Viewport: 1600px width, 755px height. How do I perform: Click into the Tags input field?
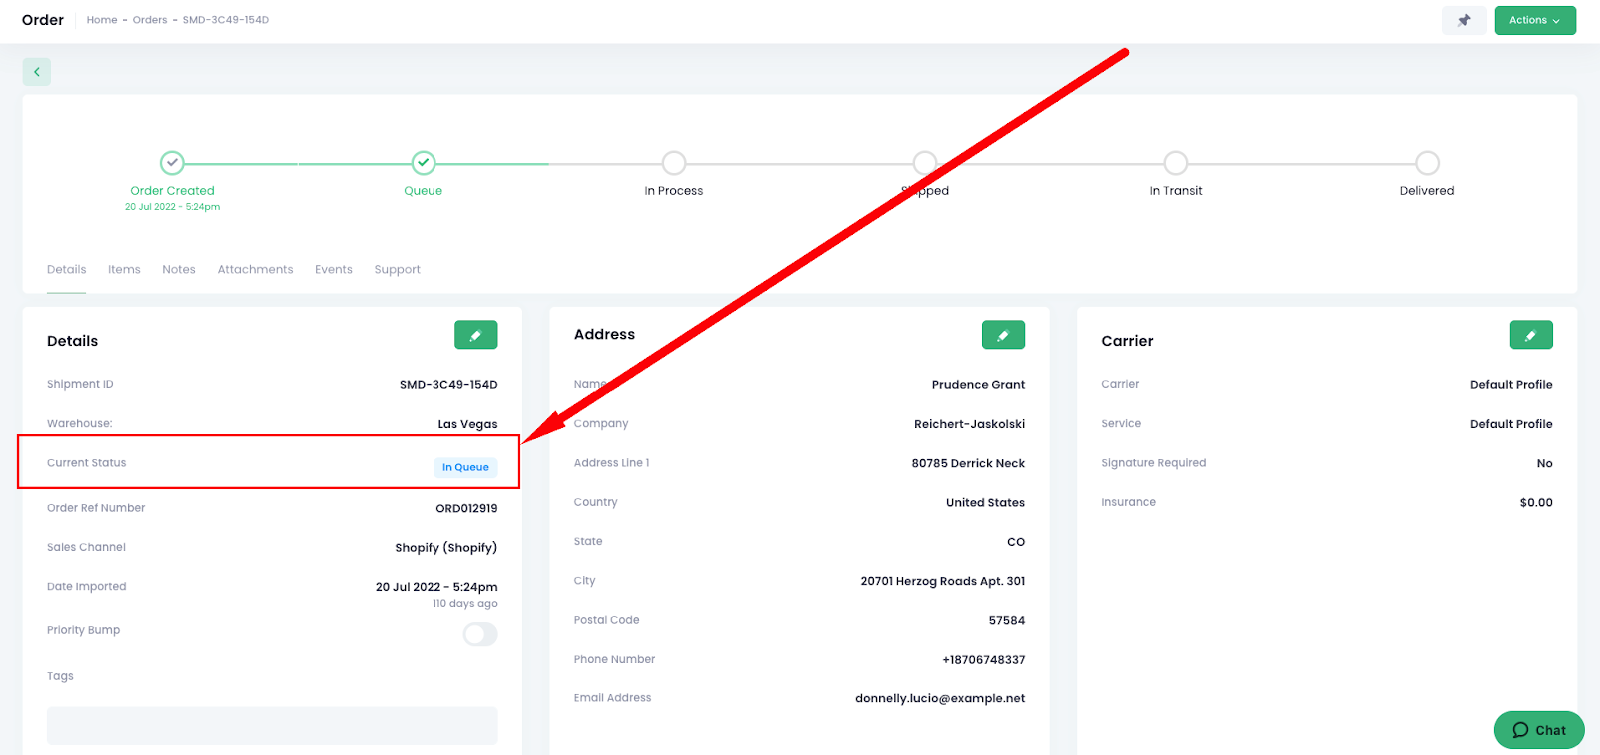272,725
